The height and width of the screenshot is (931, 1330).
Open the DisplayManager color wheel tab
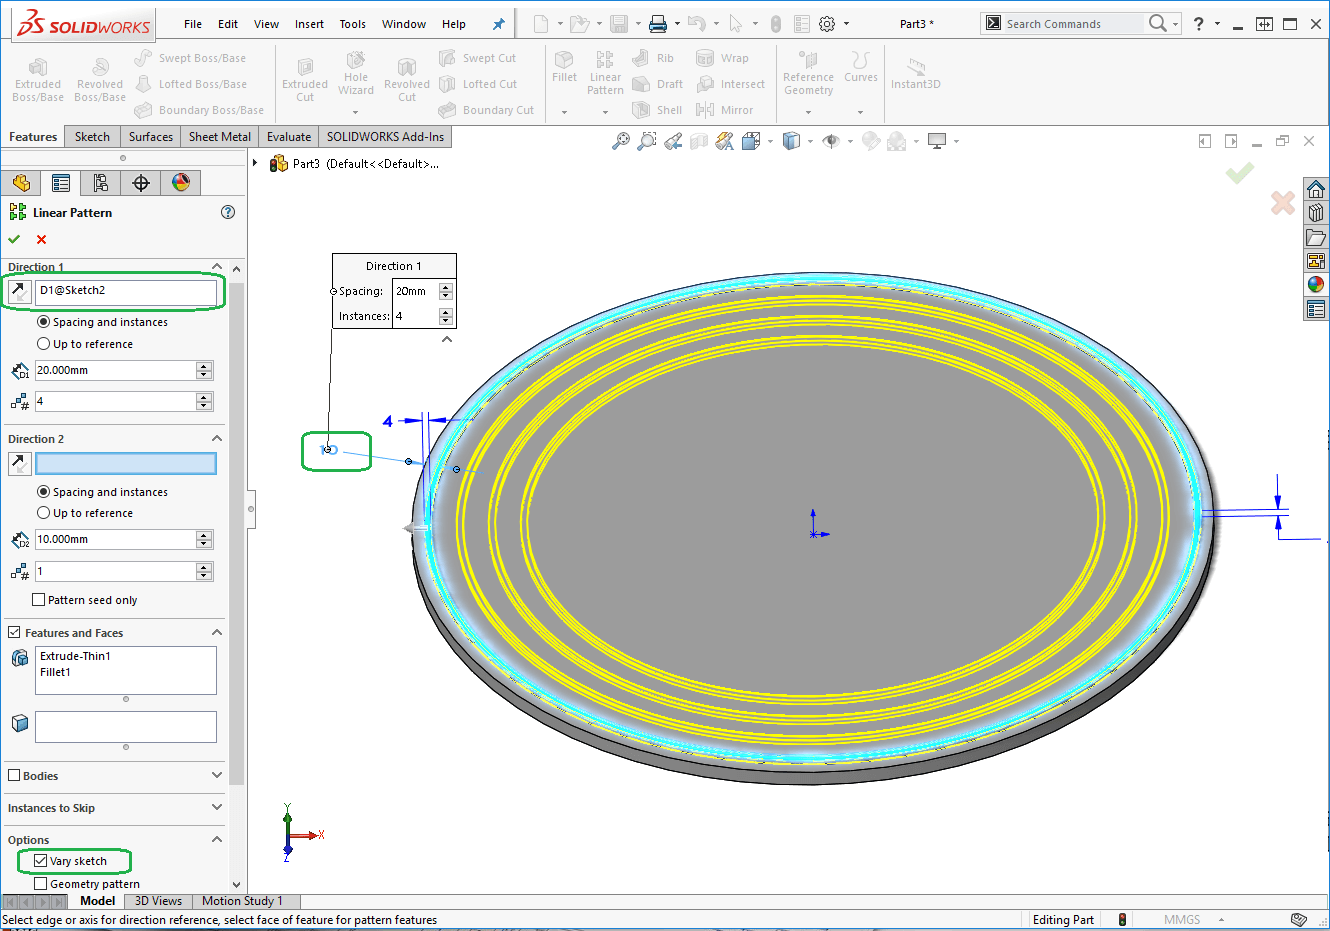point(181,183)
